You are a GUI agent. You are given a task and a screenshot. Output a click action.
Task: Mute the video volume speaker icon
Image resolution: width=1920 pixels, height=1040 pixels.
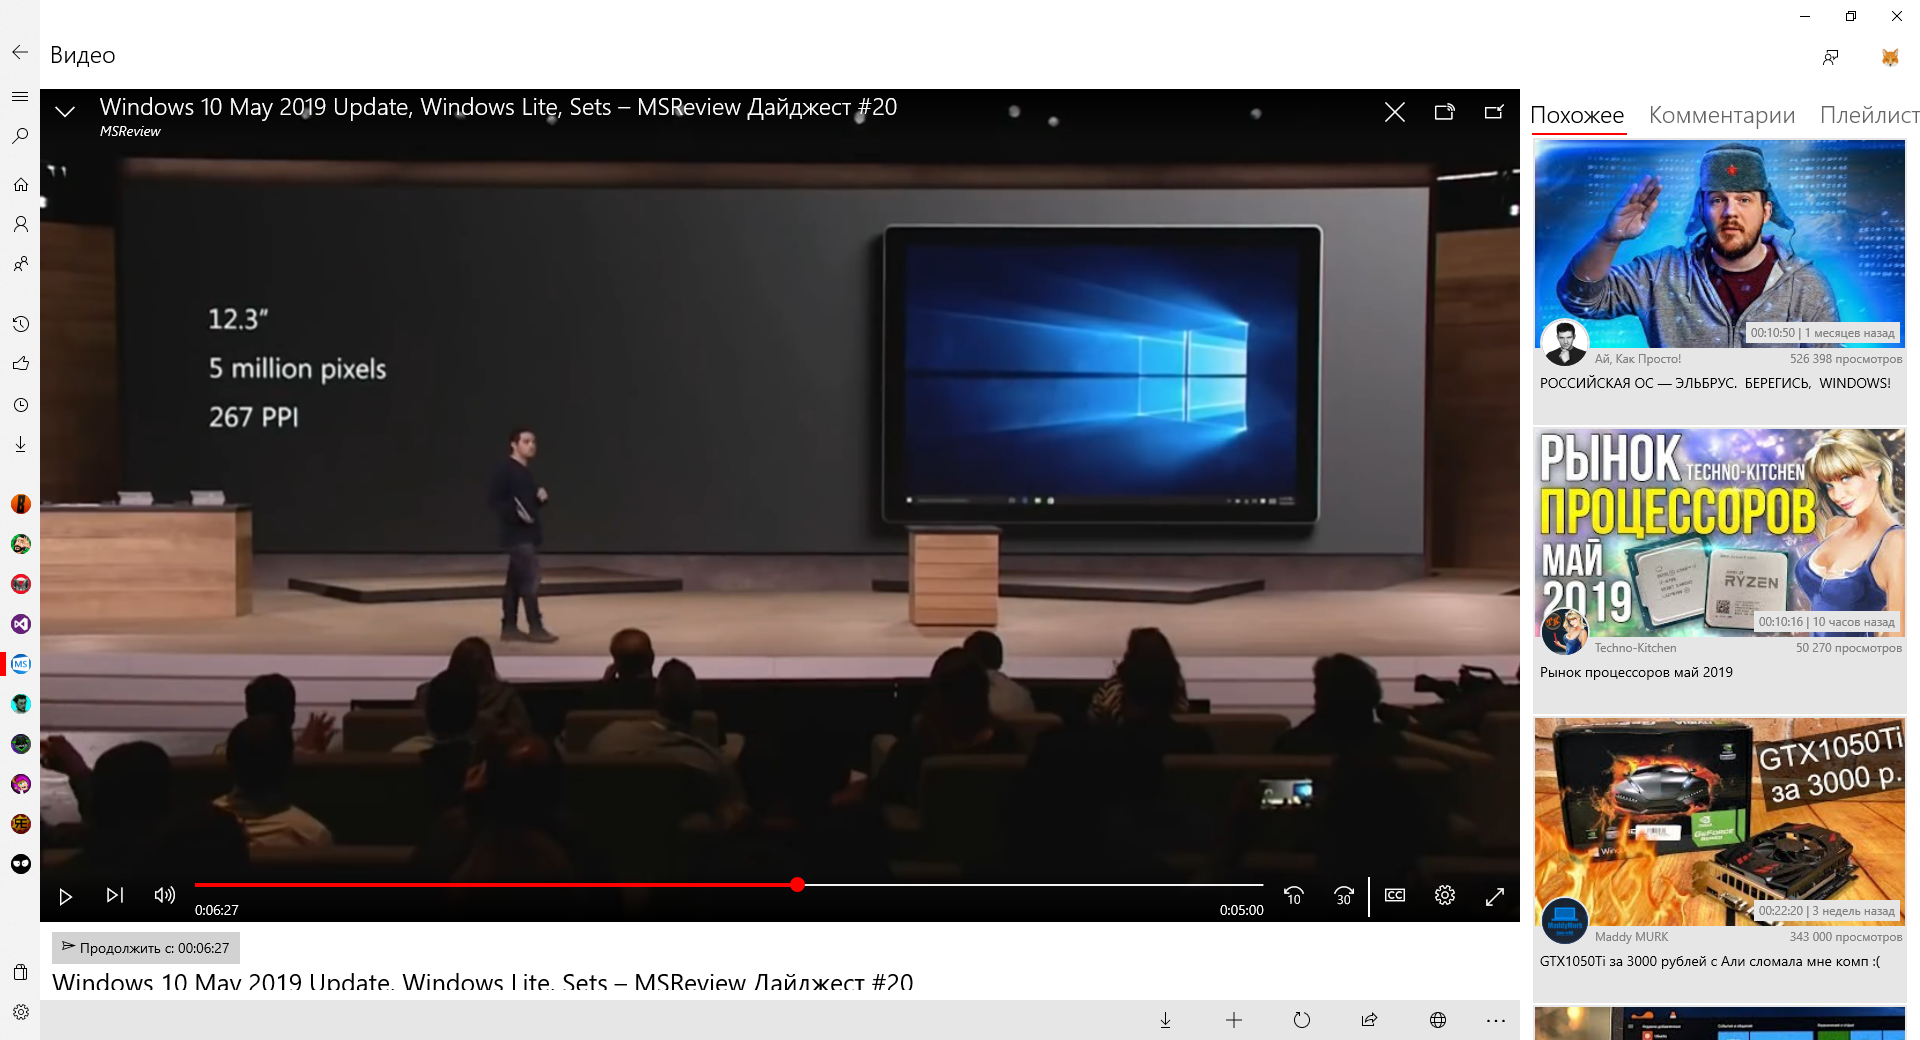pos(164,896)
